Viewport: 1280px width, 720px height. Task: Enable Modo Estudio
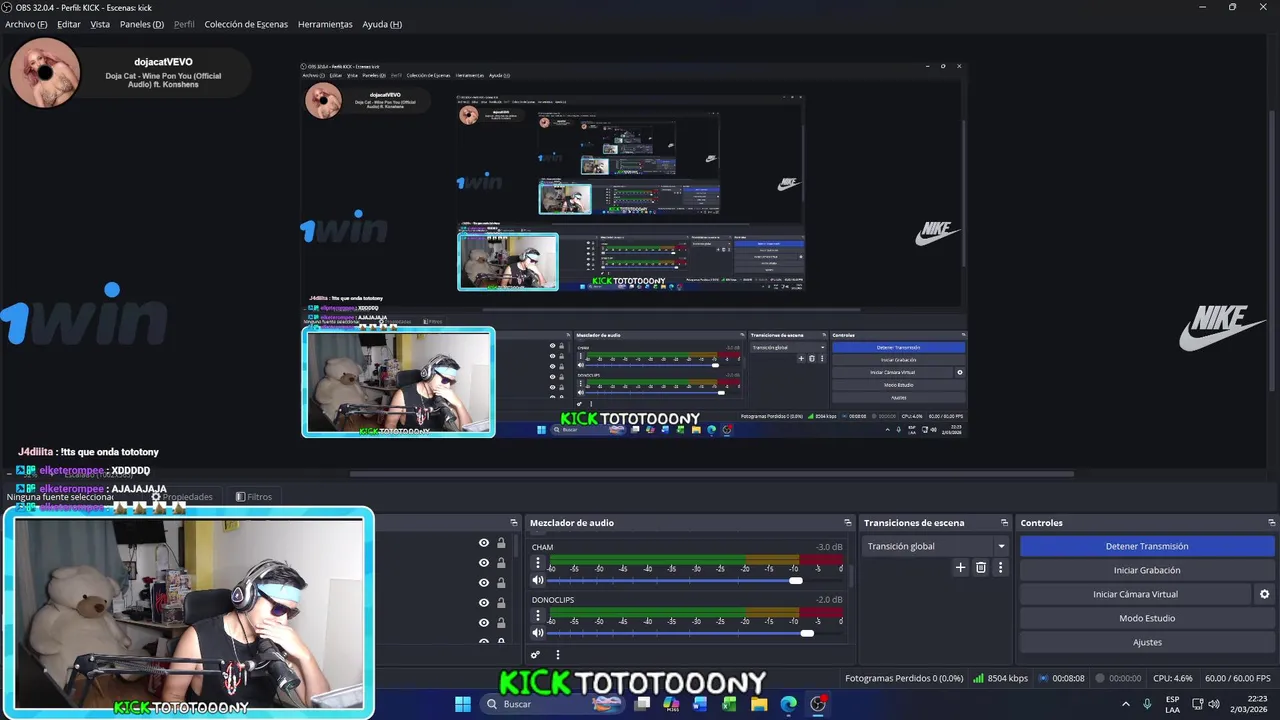[x=1147, y=618]
